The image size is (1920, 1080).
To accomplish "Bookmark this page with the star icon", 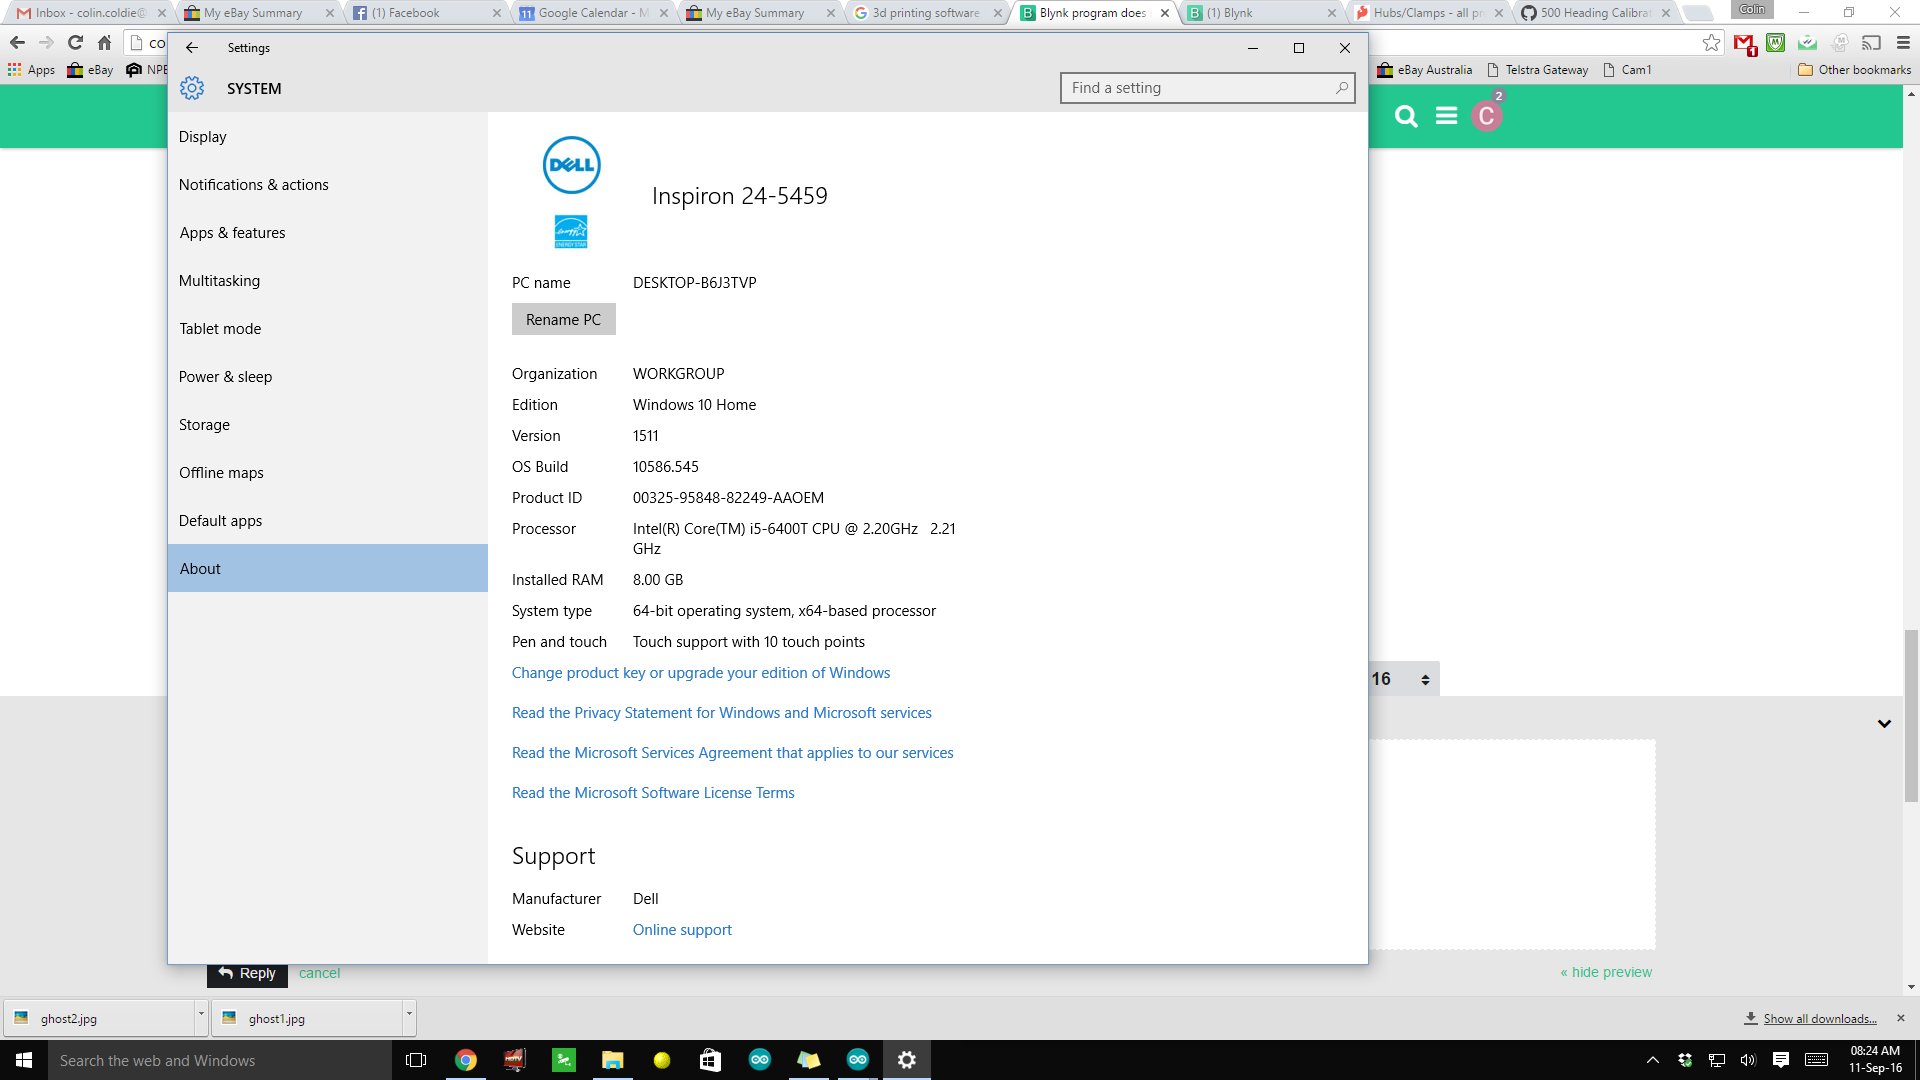I will [x=1712, y=42].
